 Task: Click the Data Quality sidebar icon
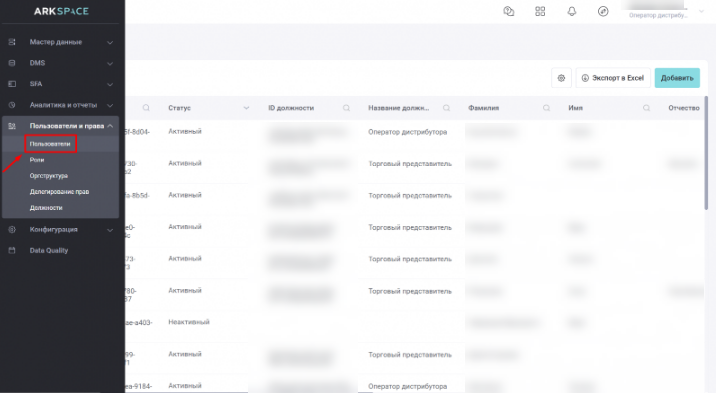coord(12,251)
